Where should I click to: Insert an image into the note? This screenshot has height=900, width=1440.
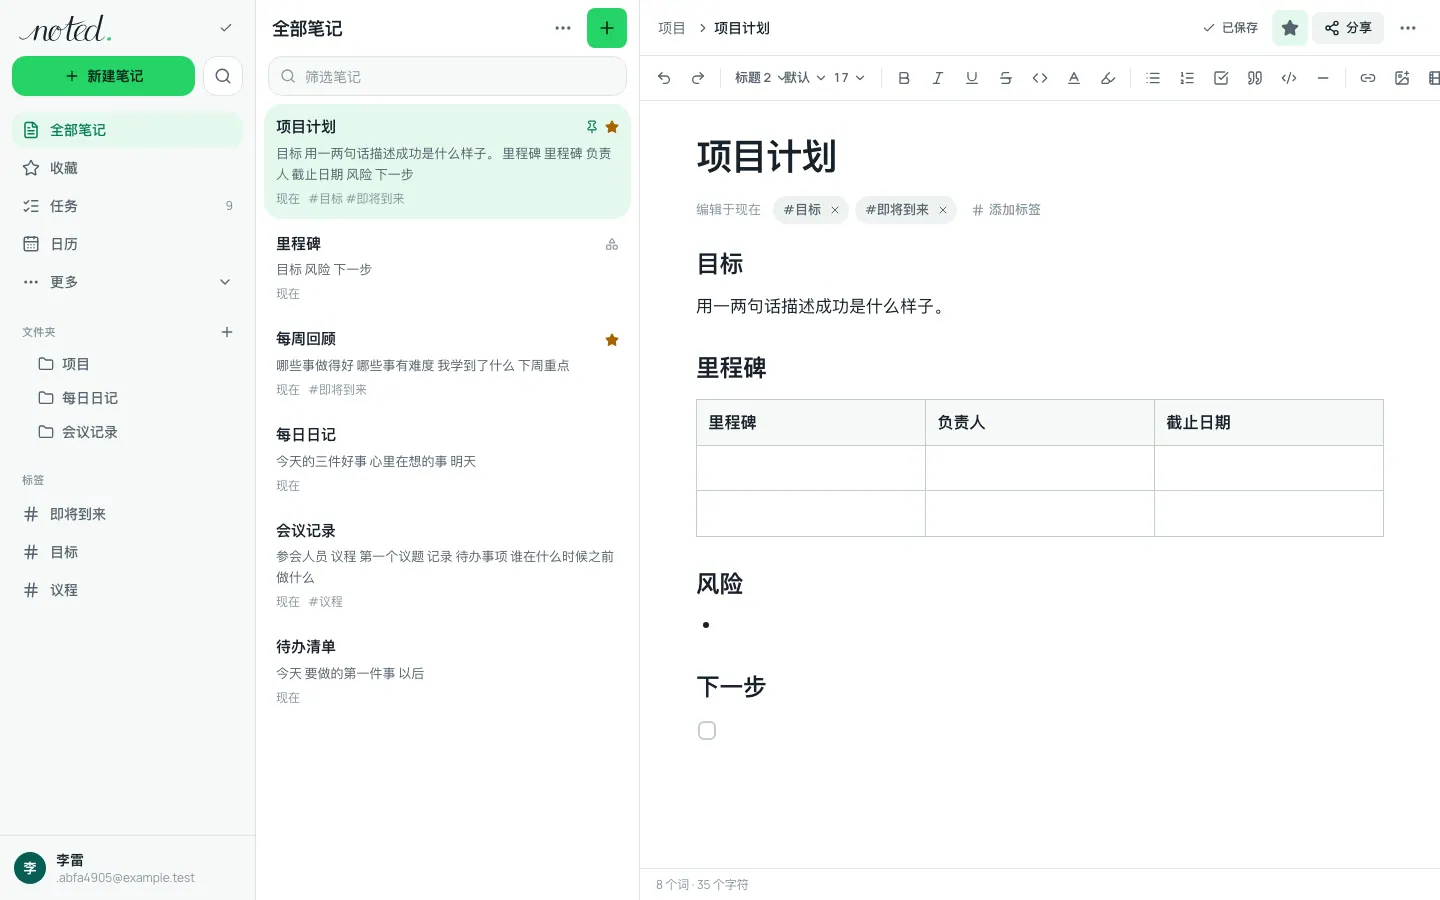point(1402,78)
